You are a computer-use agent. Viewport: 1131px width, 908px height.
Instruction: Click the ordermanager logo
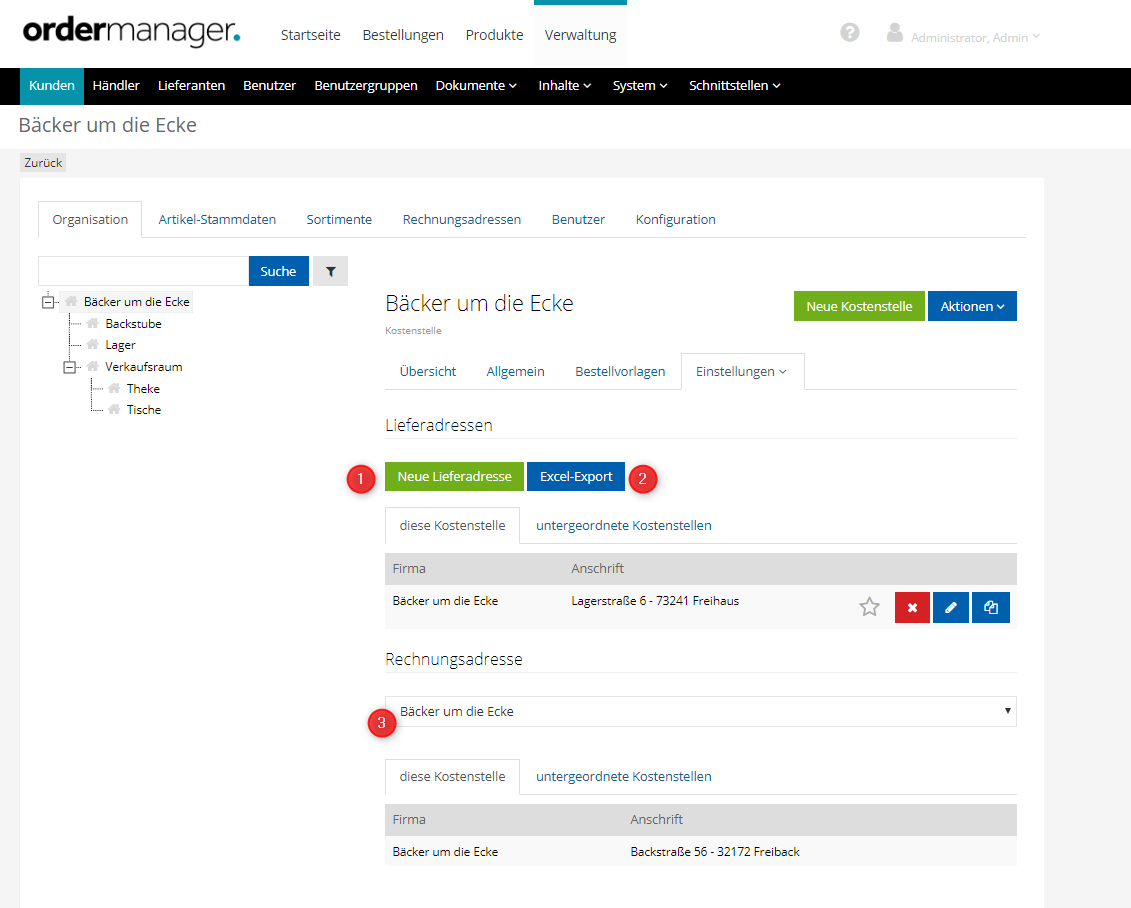tap(131, 32)
